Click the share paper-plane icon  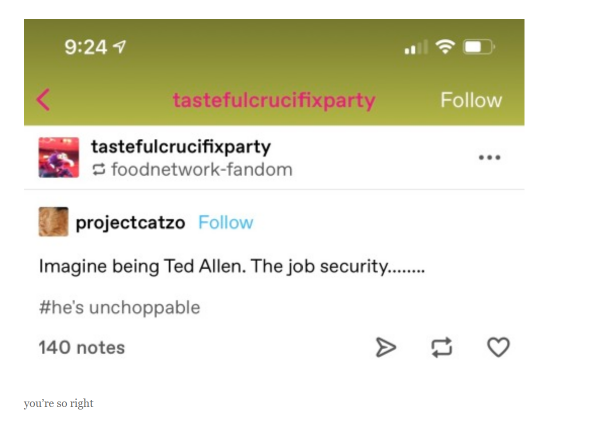(385, 347)
